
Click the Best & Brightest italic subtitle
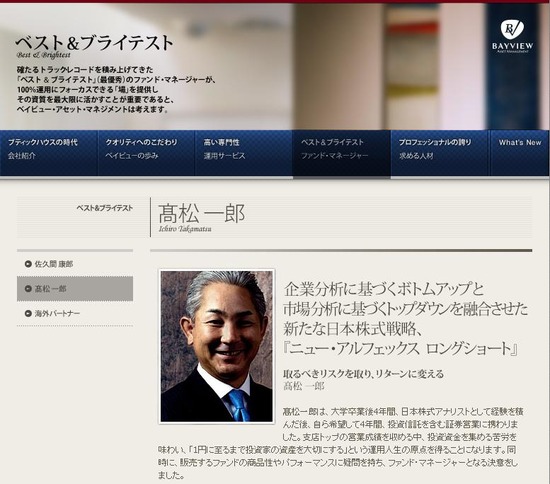coord(43,55)
